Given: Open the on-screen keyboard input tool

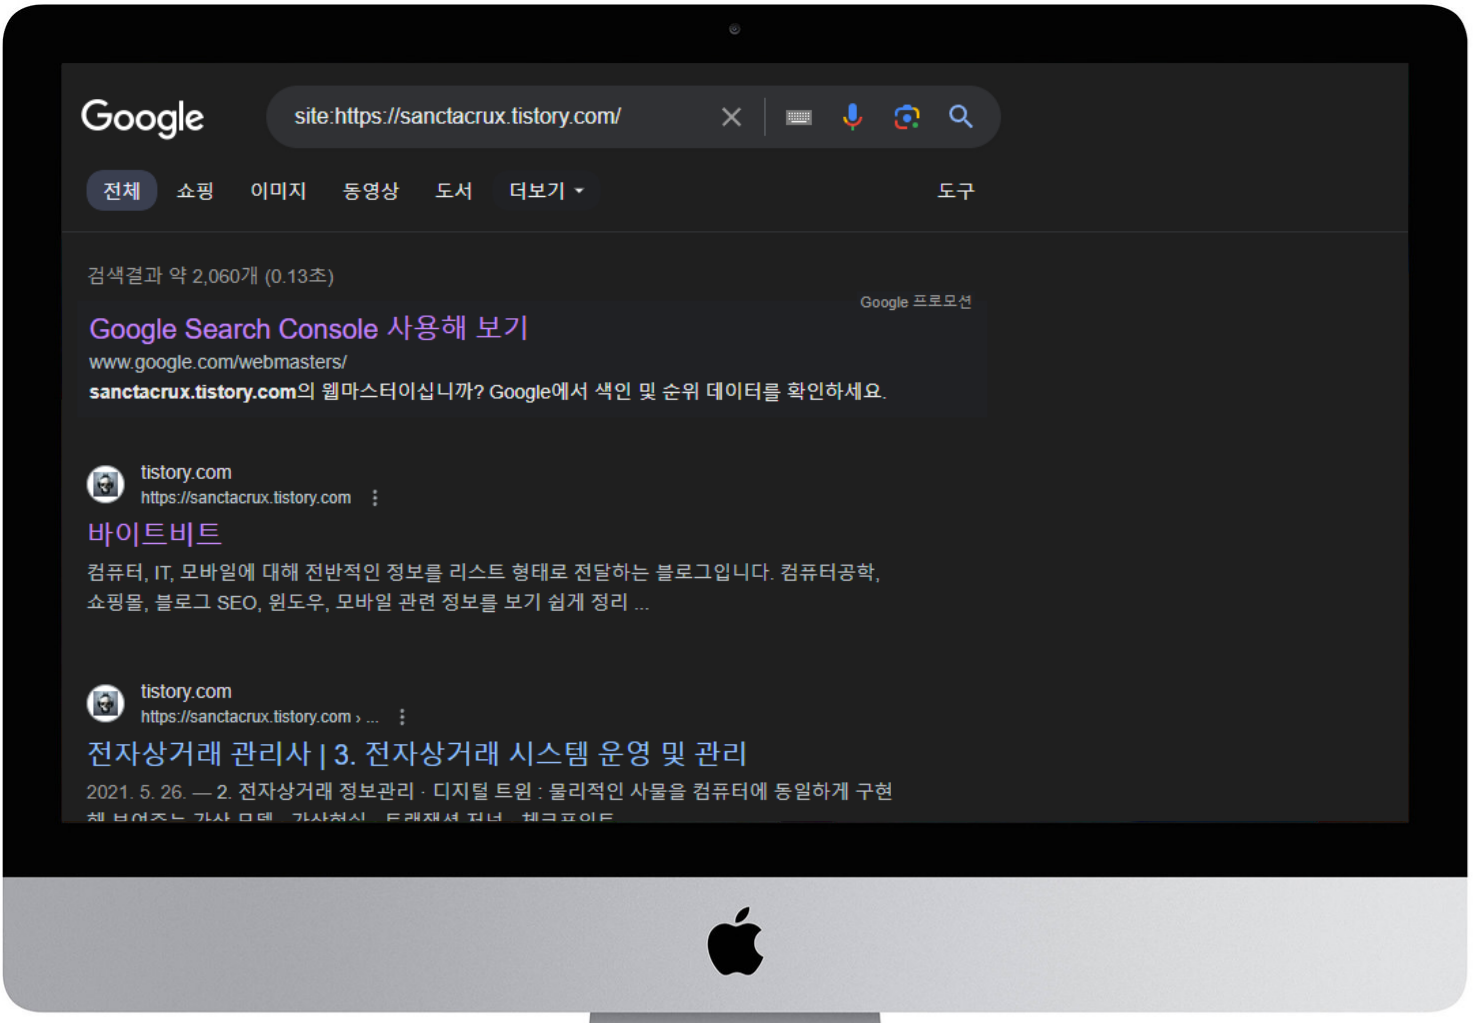Looking at the screenshot, I should (799, 117).
